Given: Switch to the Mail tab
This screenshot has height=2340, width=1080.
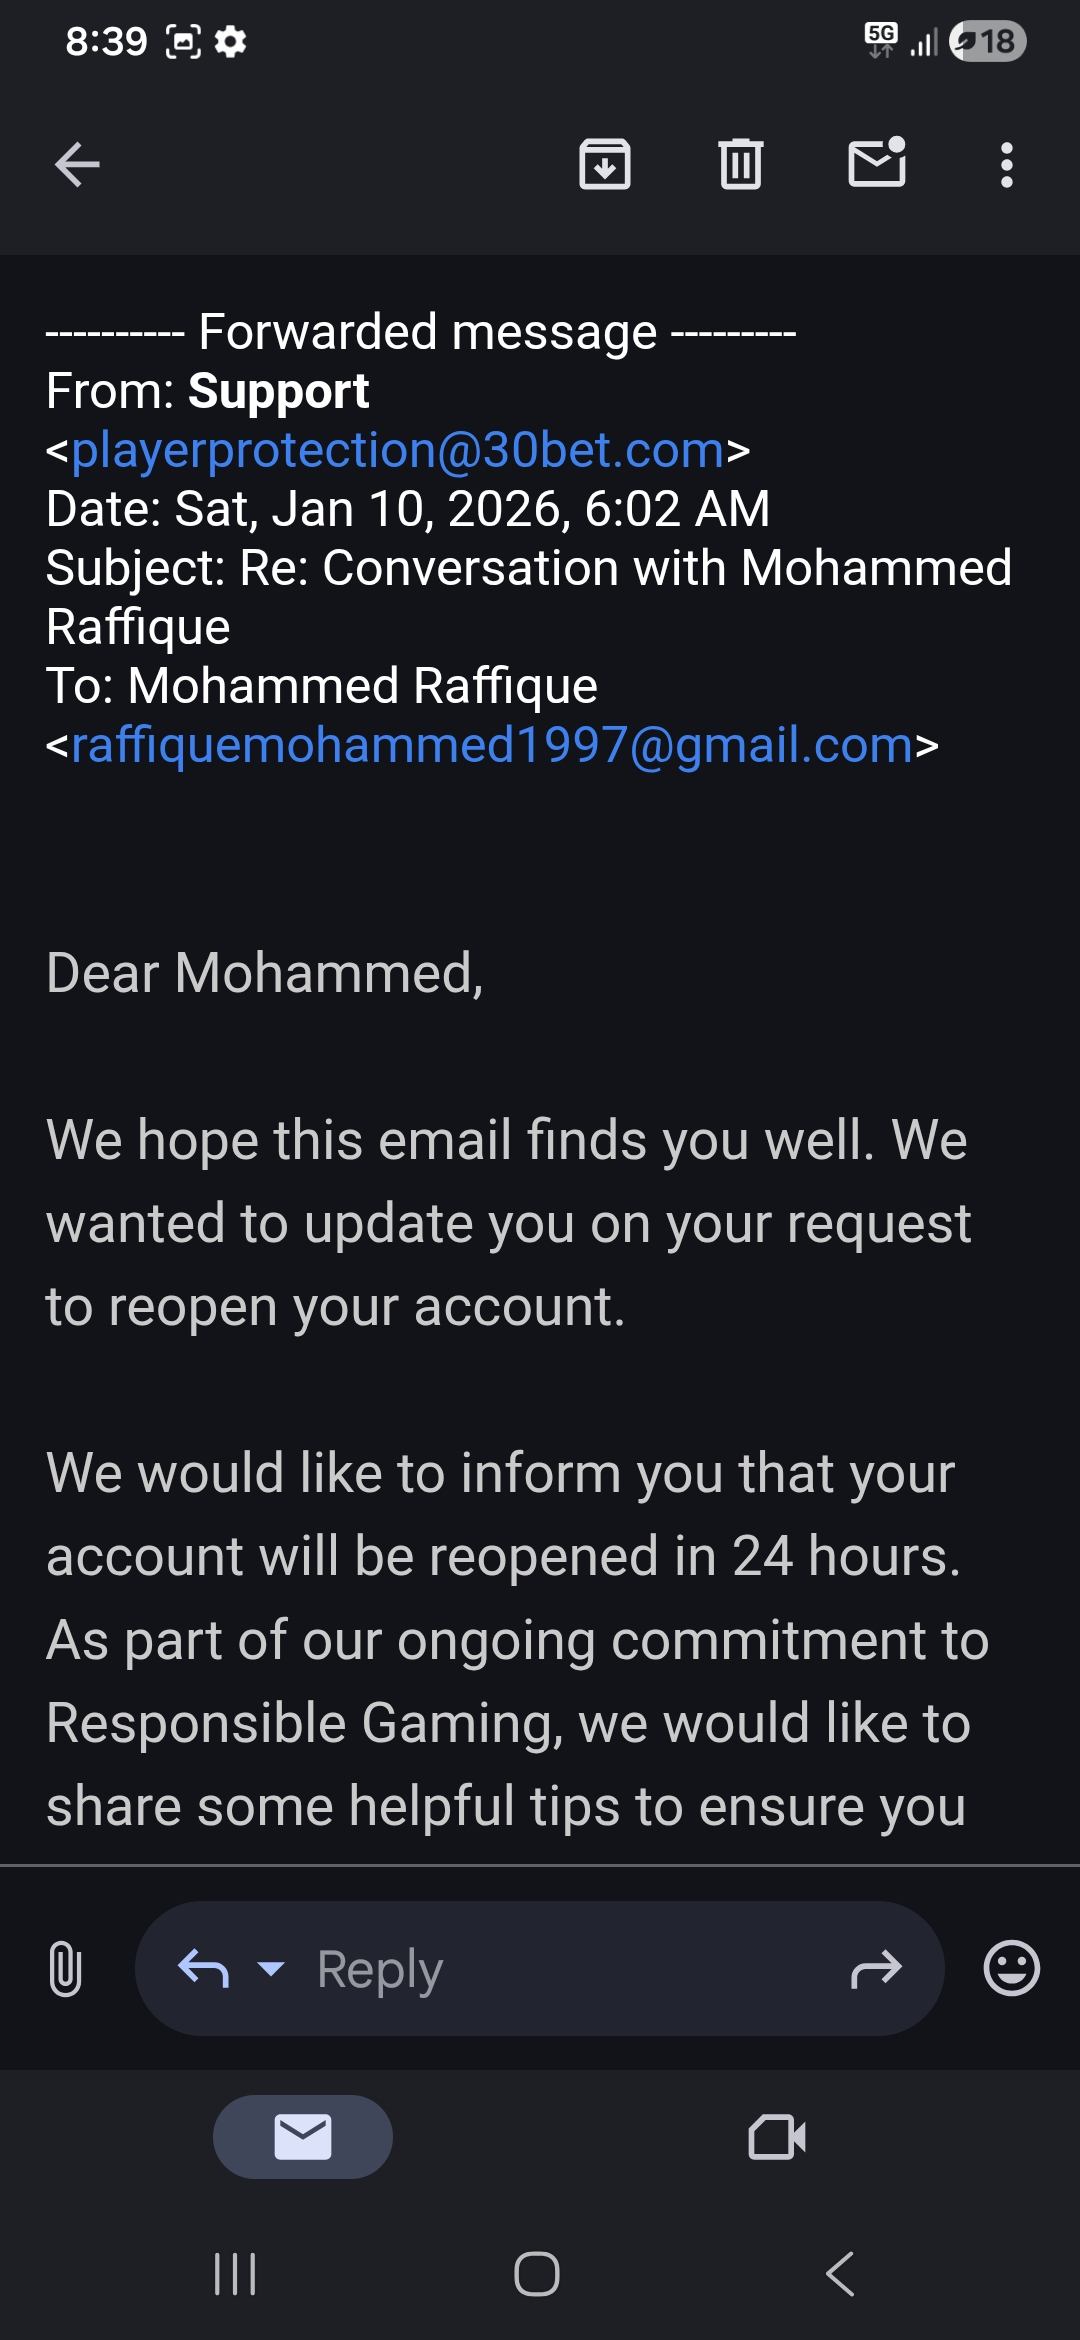Looking at the screenshot, I should tap(303, 2137).
